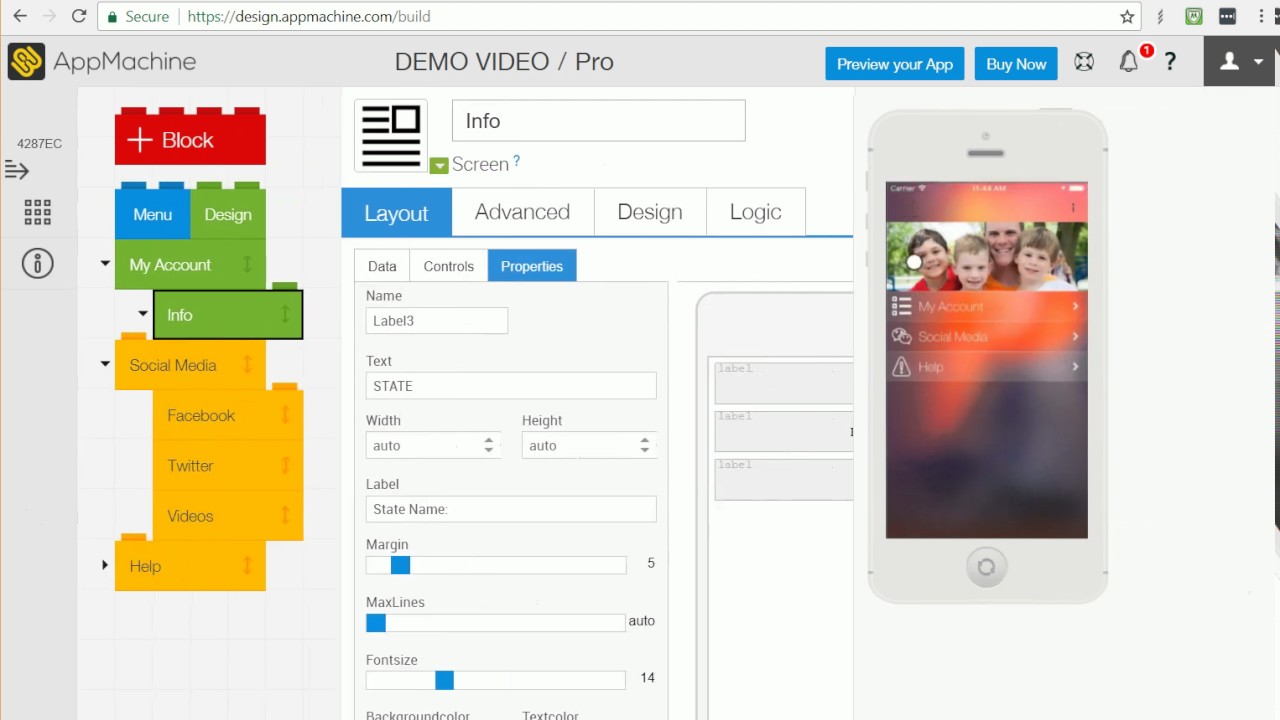Select the Controls tab
1280x720 pixels.
tap(448, 266)
